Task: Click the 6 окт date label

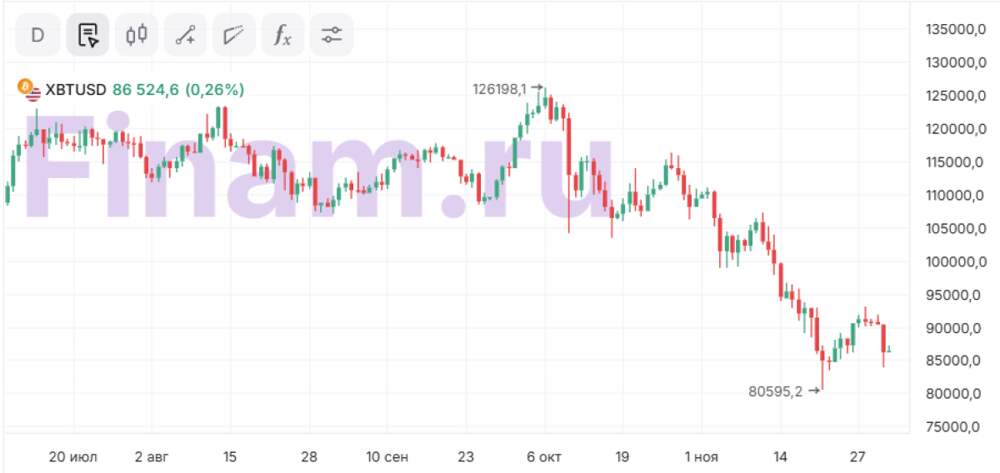Action: click(x=544, y=457)
